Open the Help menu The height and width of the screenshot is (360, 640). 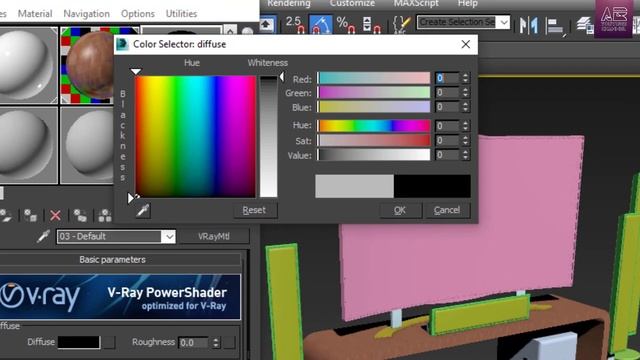point(467,4)
